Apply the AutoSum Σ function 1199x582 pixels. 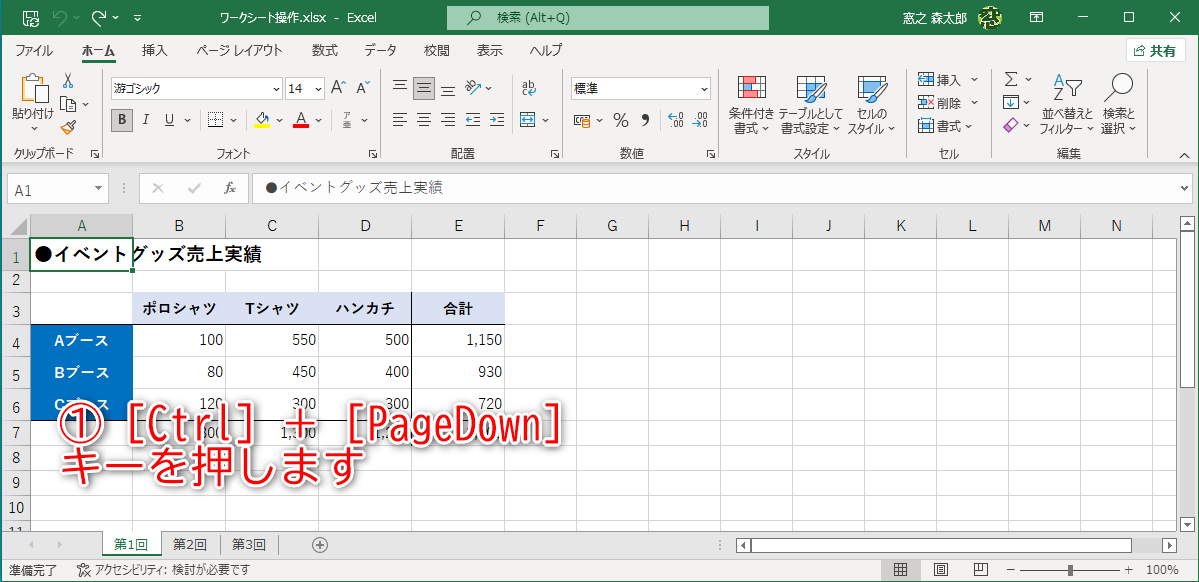[x=1011, y=79]
